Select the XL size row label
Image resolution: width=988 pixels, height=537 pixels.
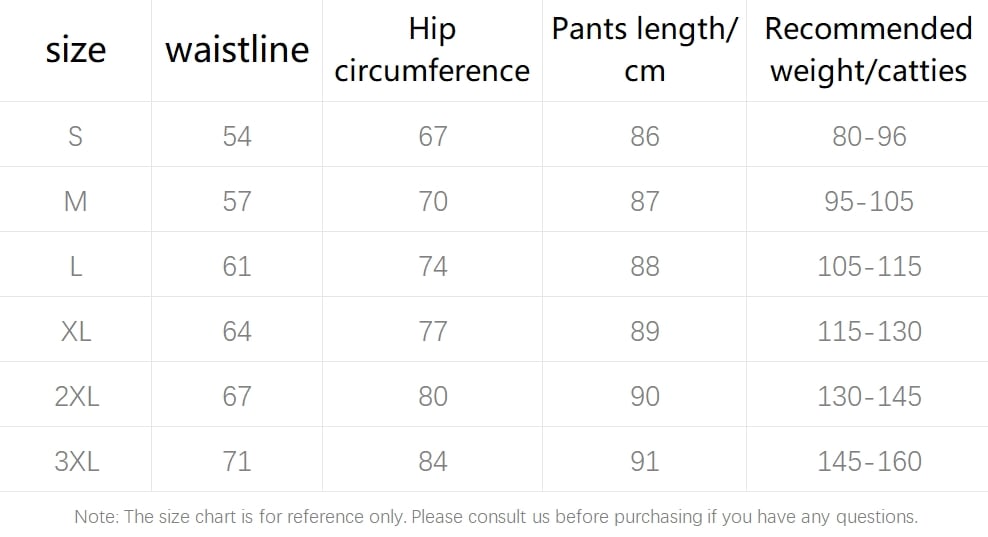click(76, 331)
